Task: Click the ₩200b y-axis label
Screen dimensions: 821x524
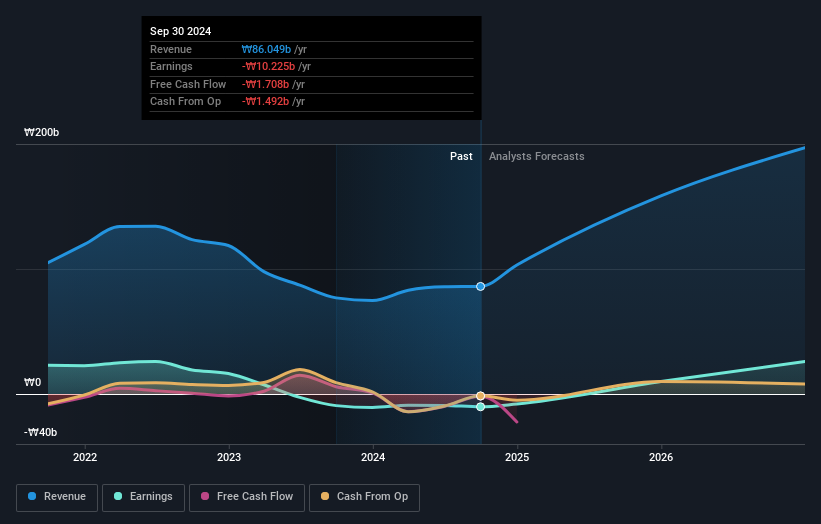Action: click(41, 132)
